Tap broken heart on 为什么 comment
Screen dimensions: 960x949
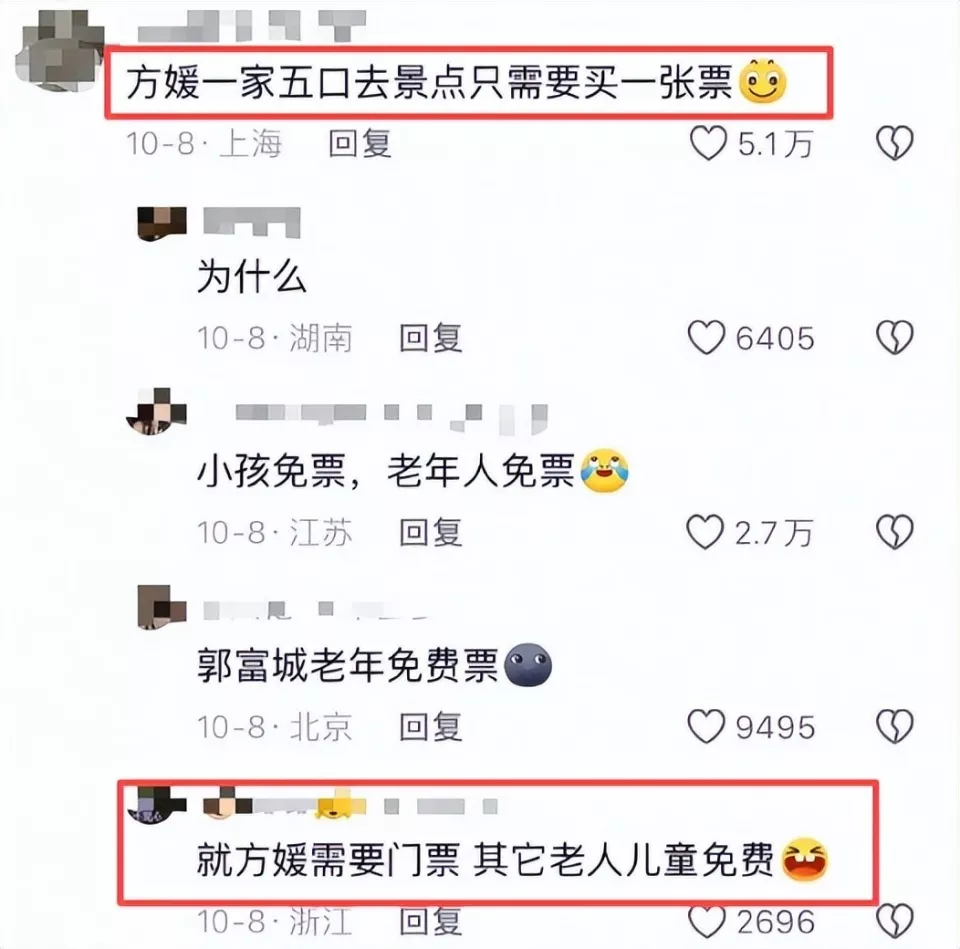[894, 337]
